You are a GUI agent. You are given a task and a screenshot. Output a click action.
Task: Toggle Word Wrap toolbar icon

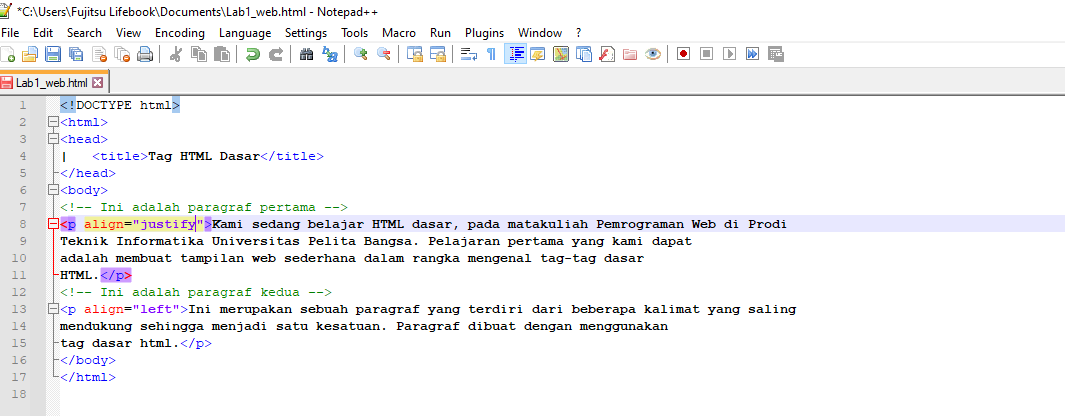click(469, 54)
